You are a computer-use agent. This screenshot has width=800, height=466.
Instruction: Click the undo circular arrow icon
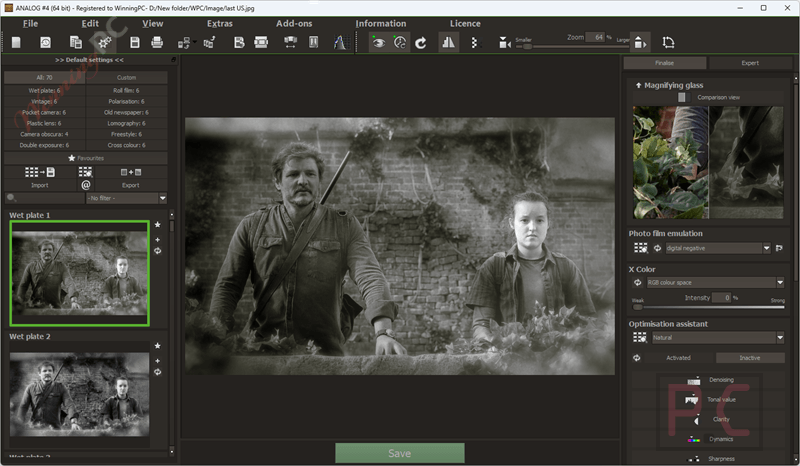[x=420, y=43]
